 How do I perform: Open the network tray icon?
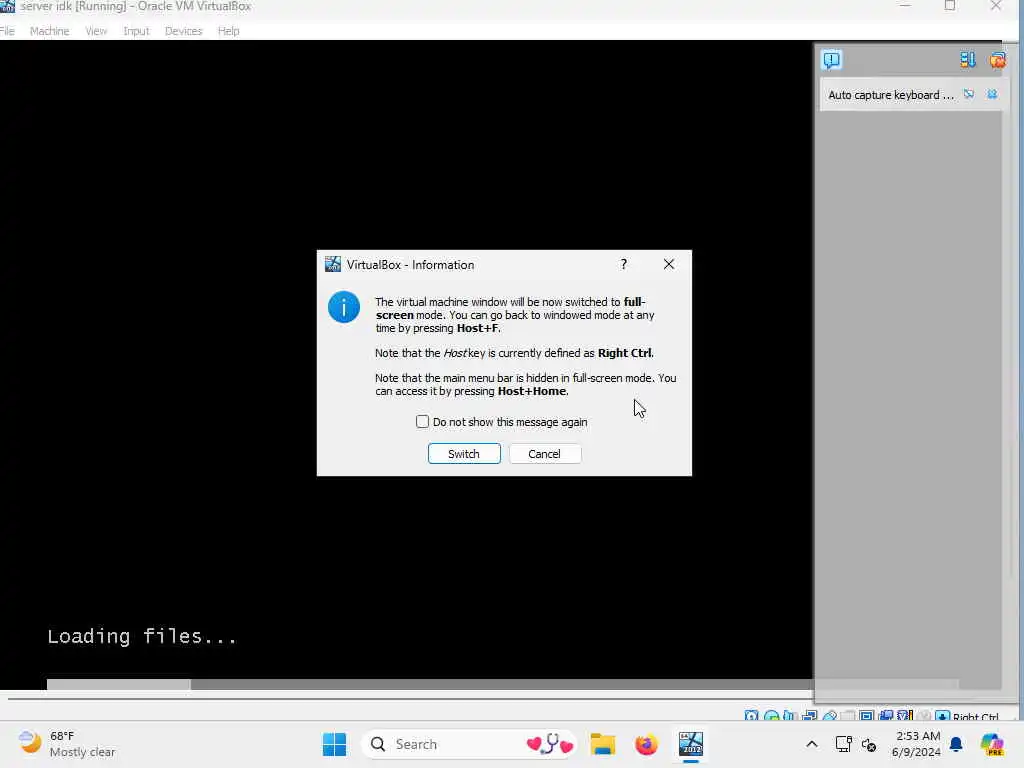[843, 744]
